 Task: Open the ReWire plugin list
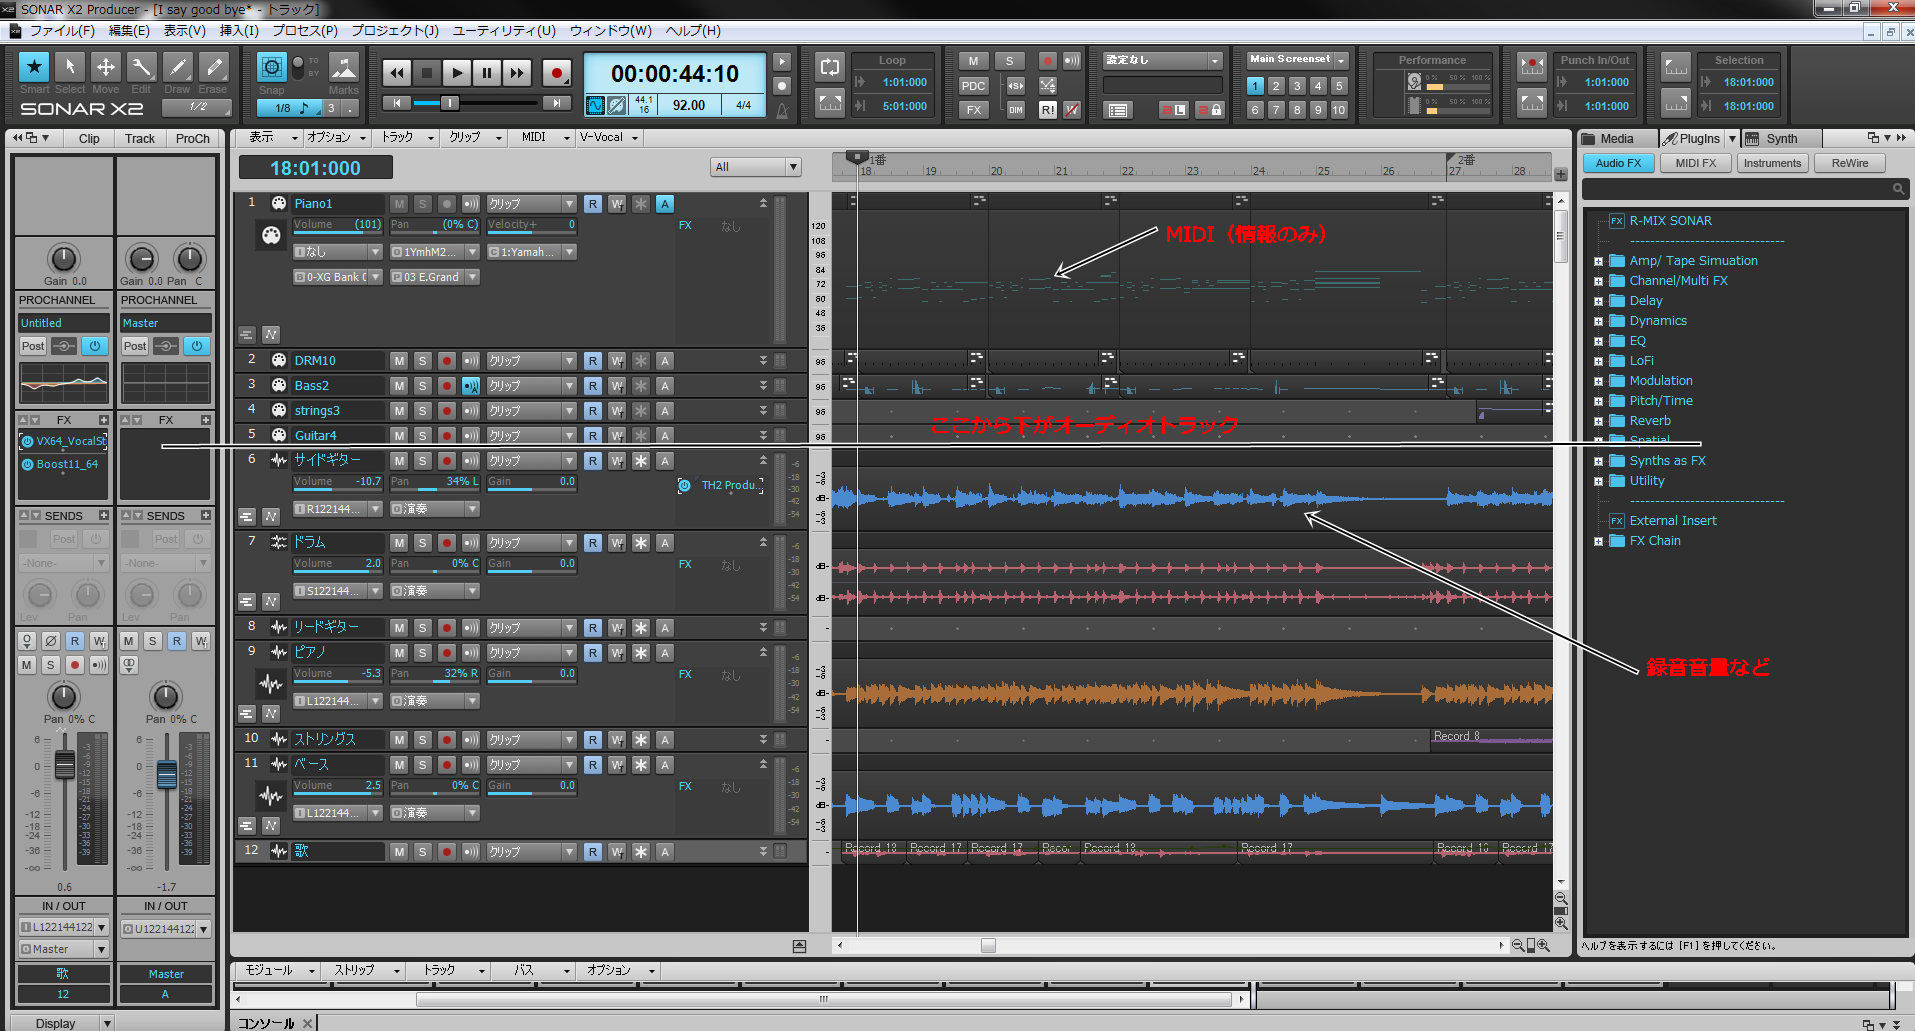pyautogui.click(x=1849, y=163)
